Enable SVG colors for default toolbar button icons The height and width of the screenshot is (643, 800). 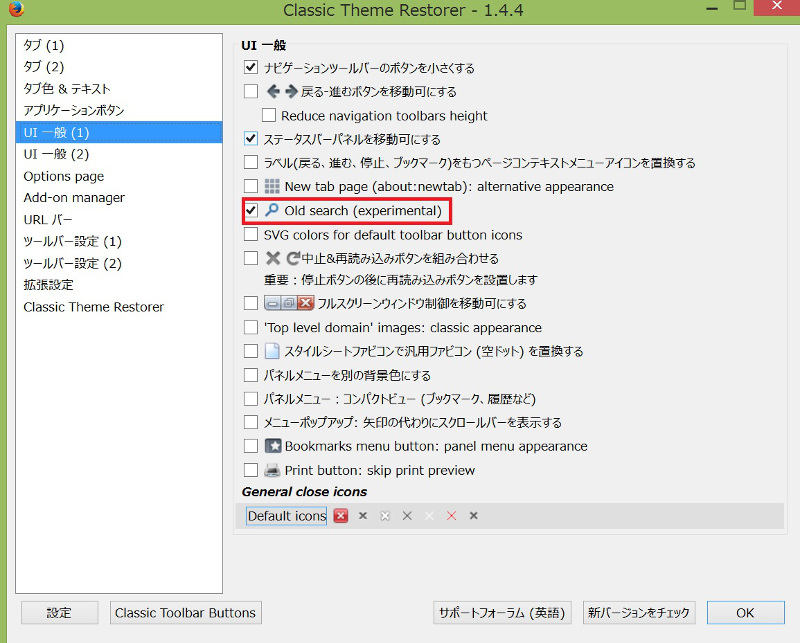[x=251, y=235]
